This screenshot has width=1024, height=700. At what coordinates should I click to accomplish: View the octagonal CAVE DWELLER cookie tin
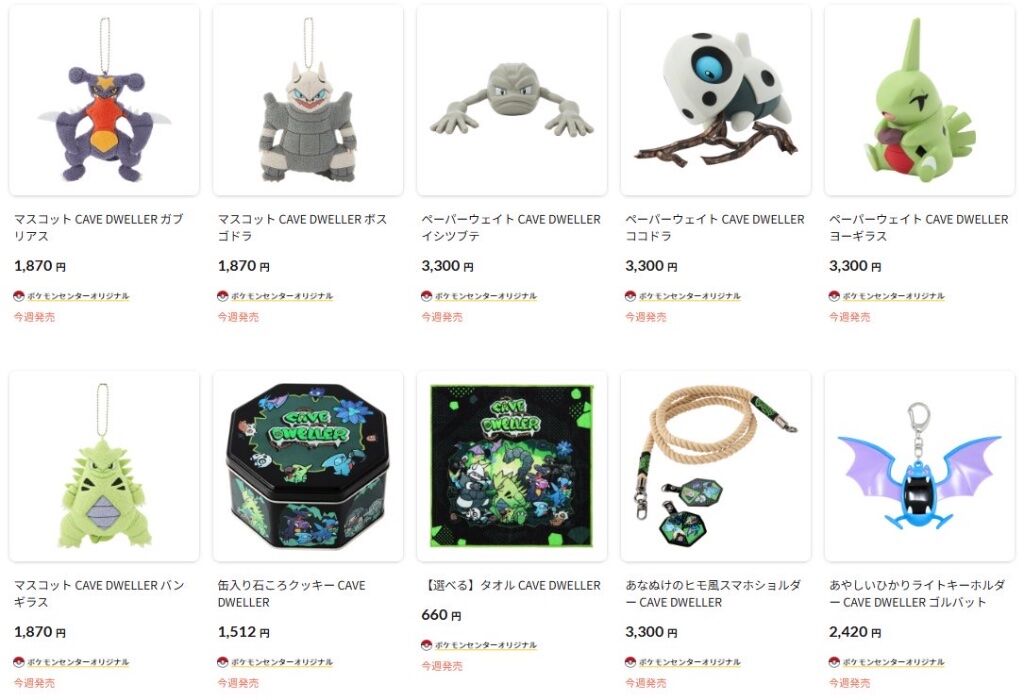click(308, 466)
